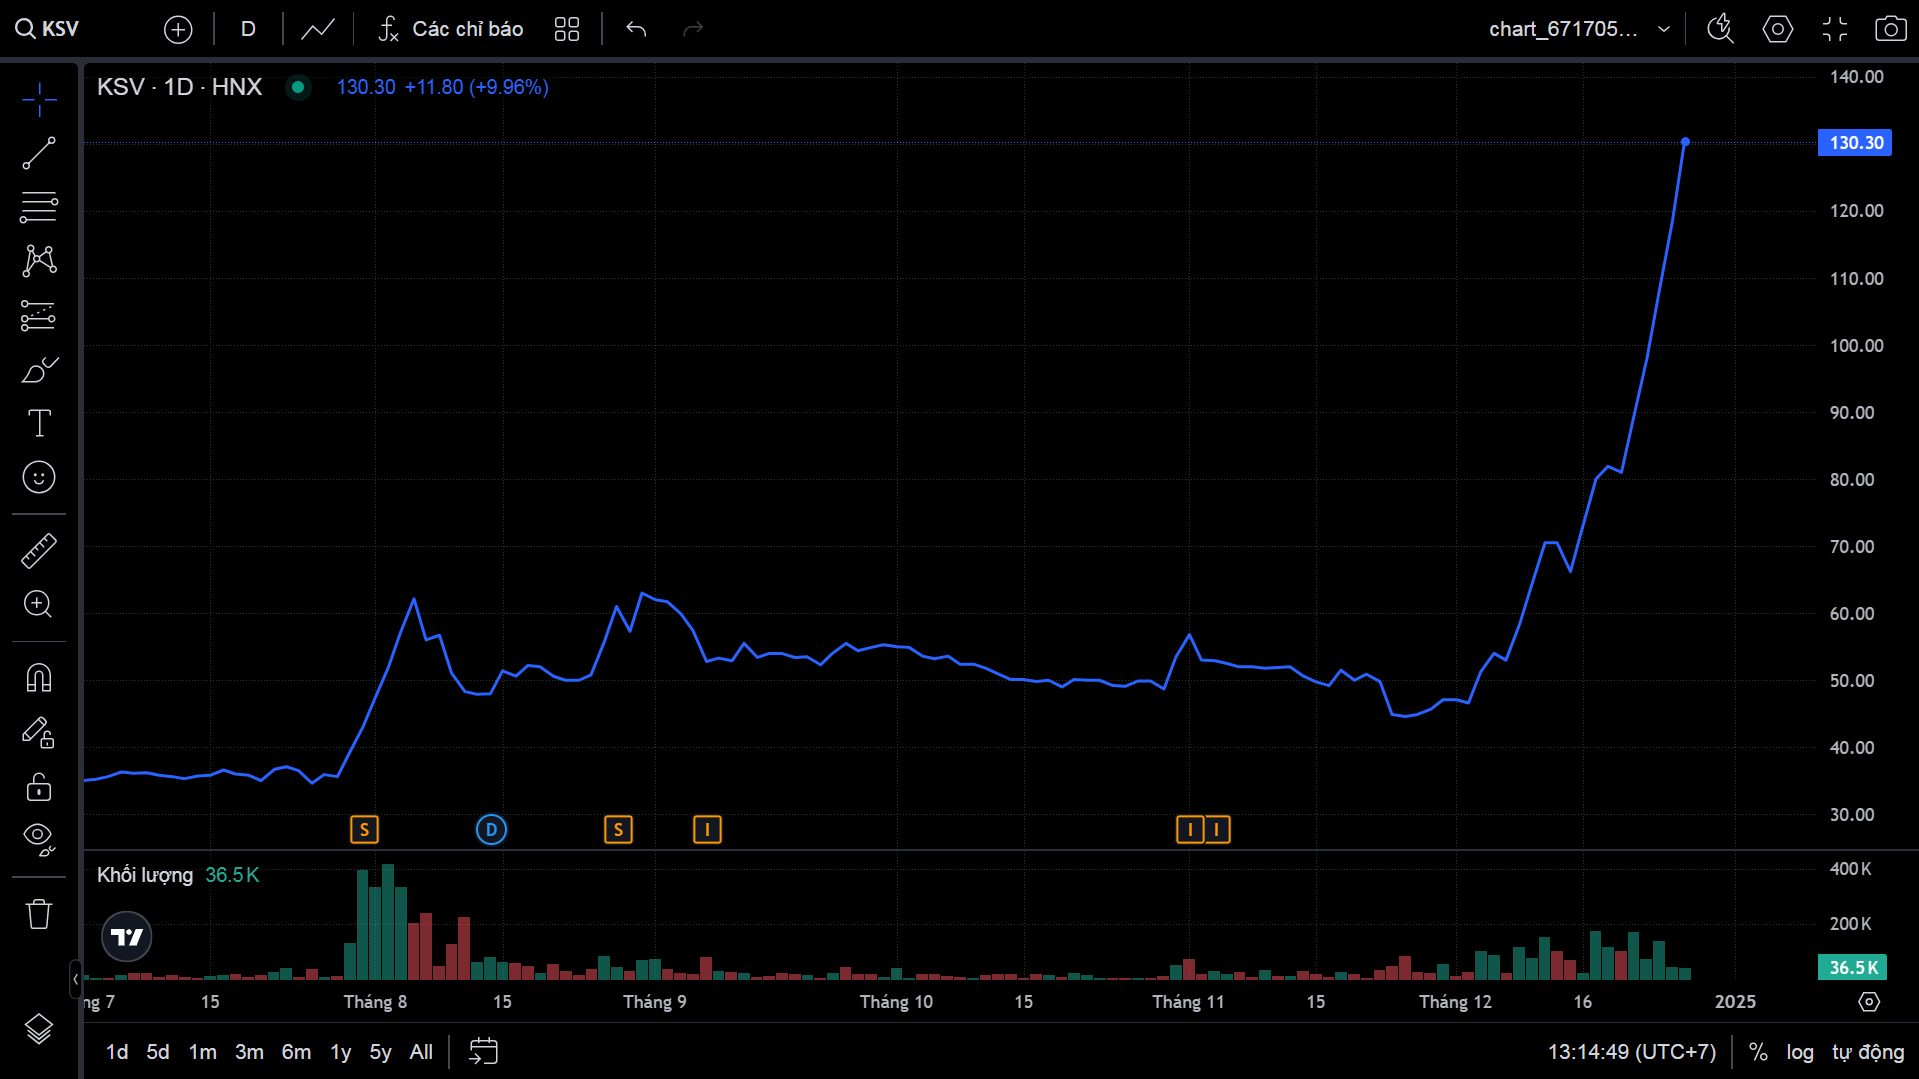This screenshot has width=1919, height=1079.
Task: Take a chart snapshot with camera icon
Action: coord(1890,29)
